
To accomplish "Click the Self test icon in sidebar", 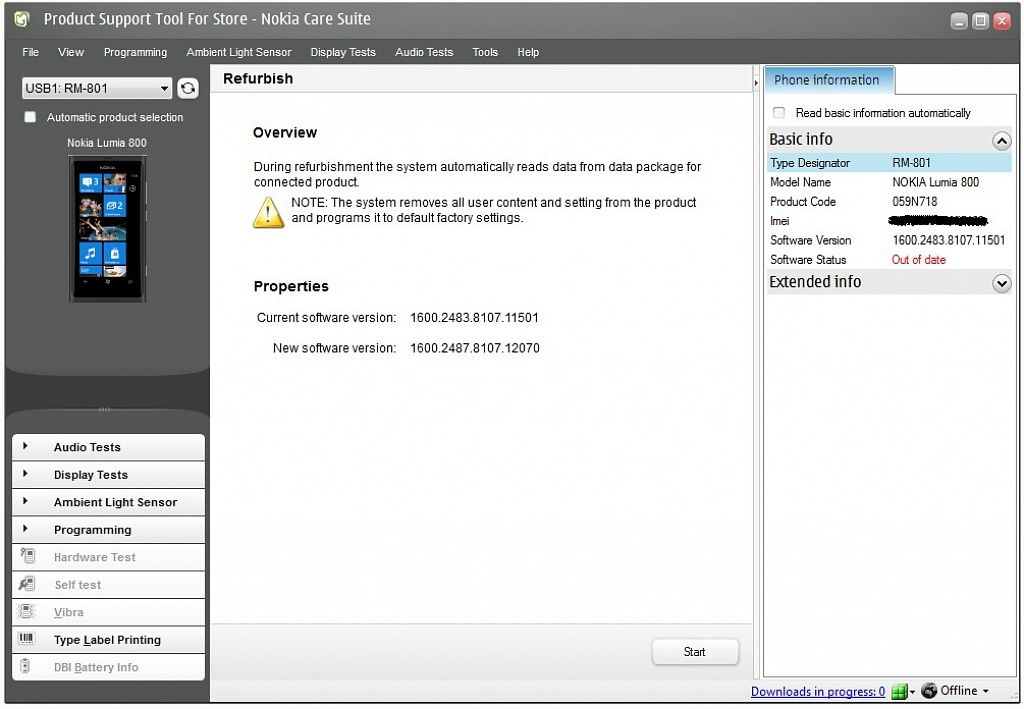I will (27, 584).
